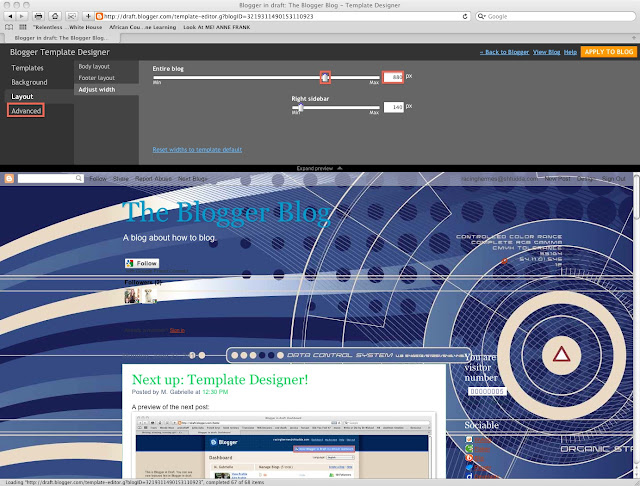This screenshot has width=640, height=486.
Task: Click the reload icon in the address bar
Action: [x=465, y=16]
